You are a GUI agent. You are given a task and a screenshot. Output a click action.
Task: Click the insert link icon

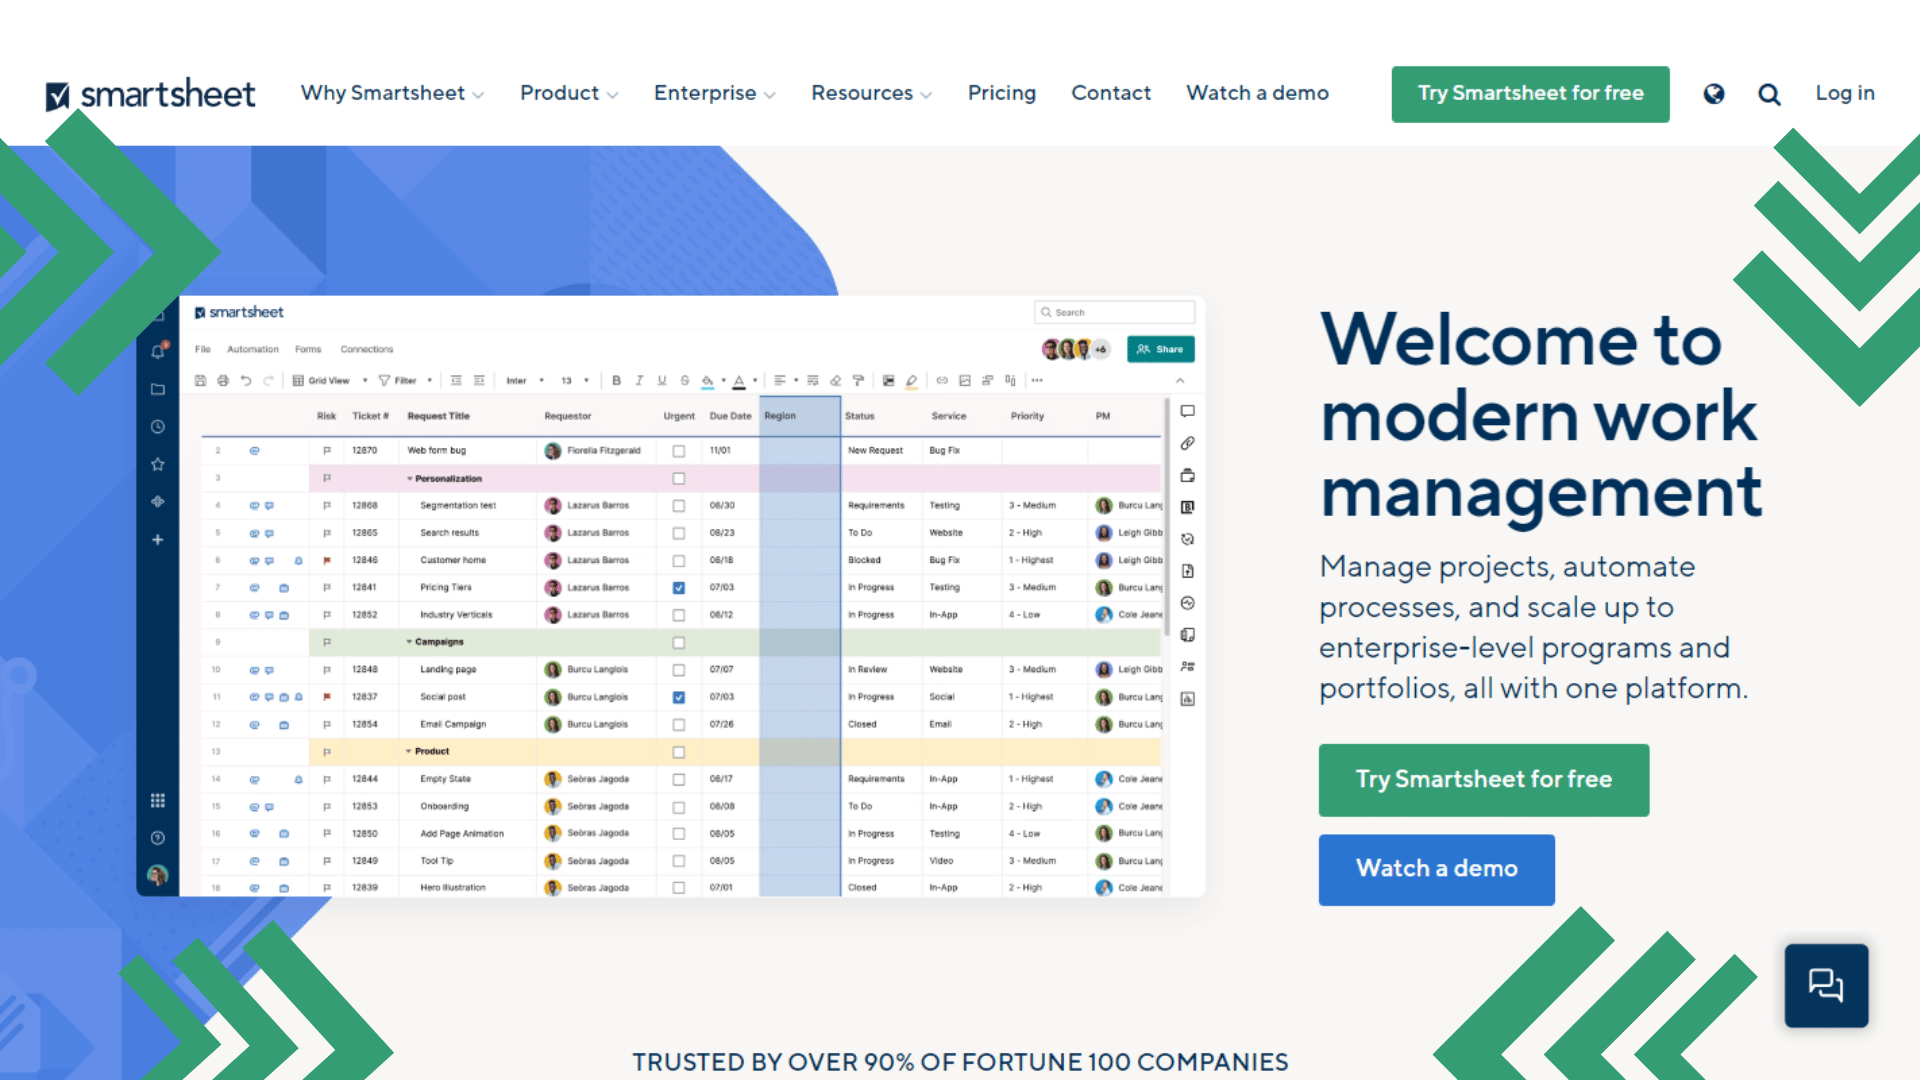(942, 380)
